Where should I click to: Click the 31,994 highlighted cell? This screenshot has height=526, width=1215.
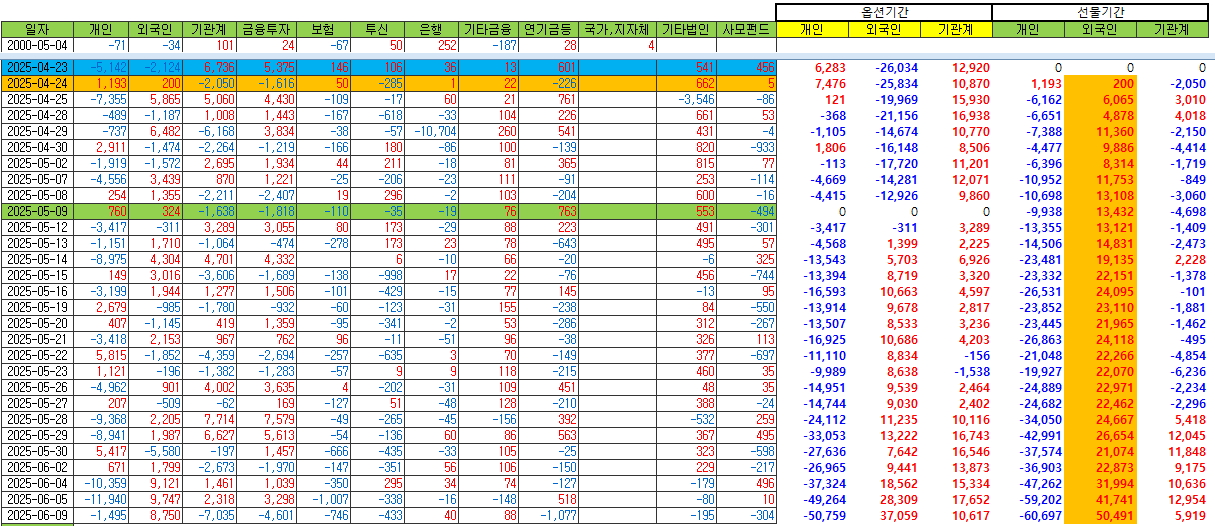[x=1099, y=484]
